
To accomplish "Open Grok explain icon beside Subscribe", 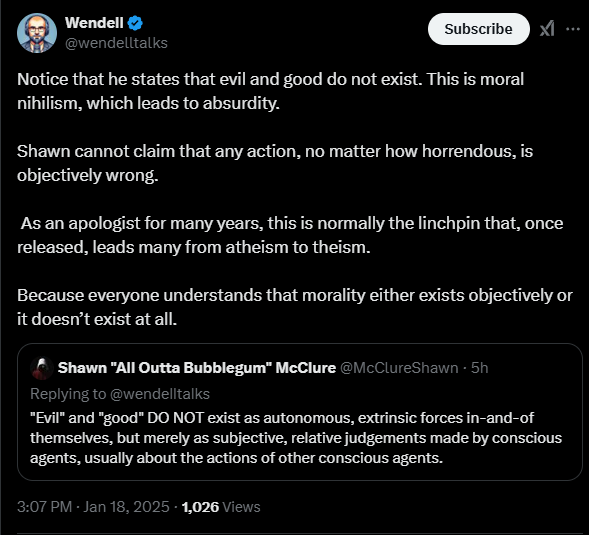I will pos(547,29).
